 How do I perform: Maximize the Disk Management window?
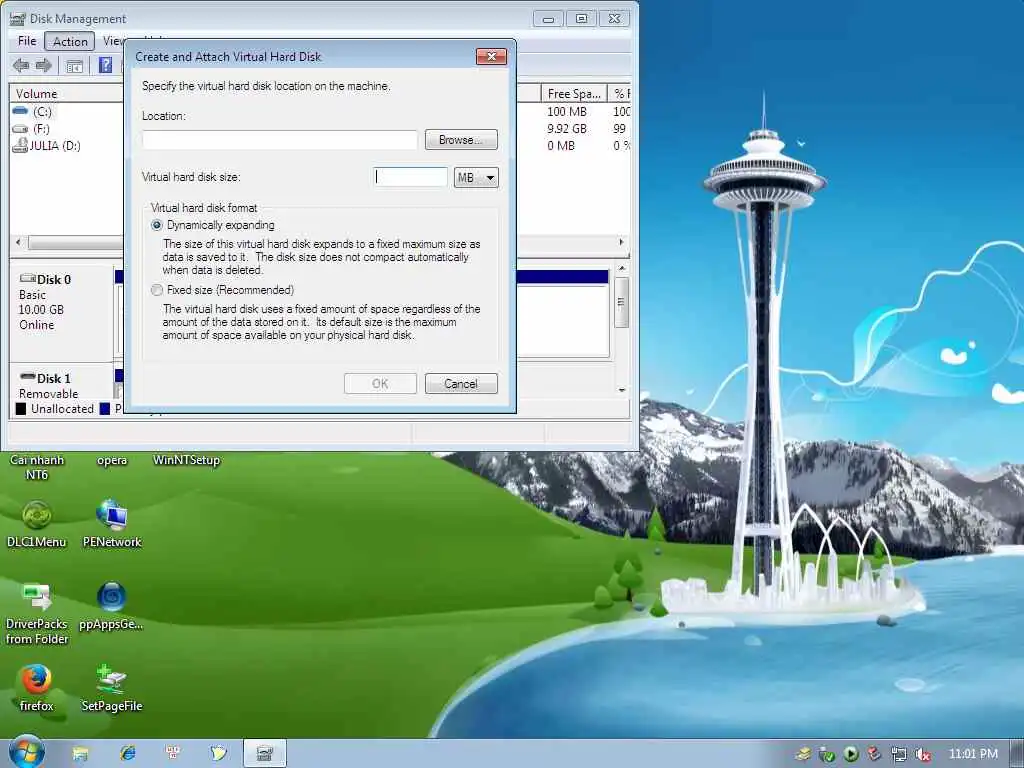click(581, 19)
